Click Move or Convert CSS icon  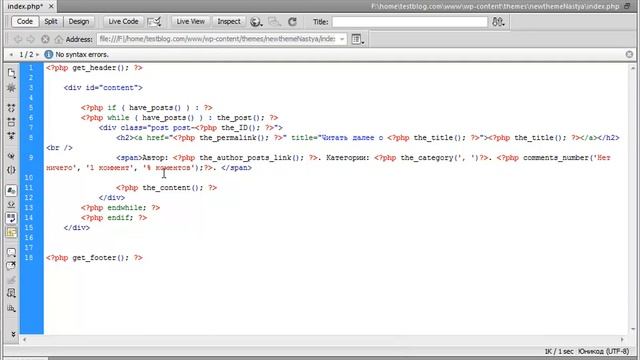11,308
